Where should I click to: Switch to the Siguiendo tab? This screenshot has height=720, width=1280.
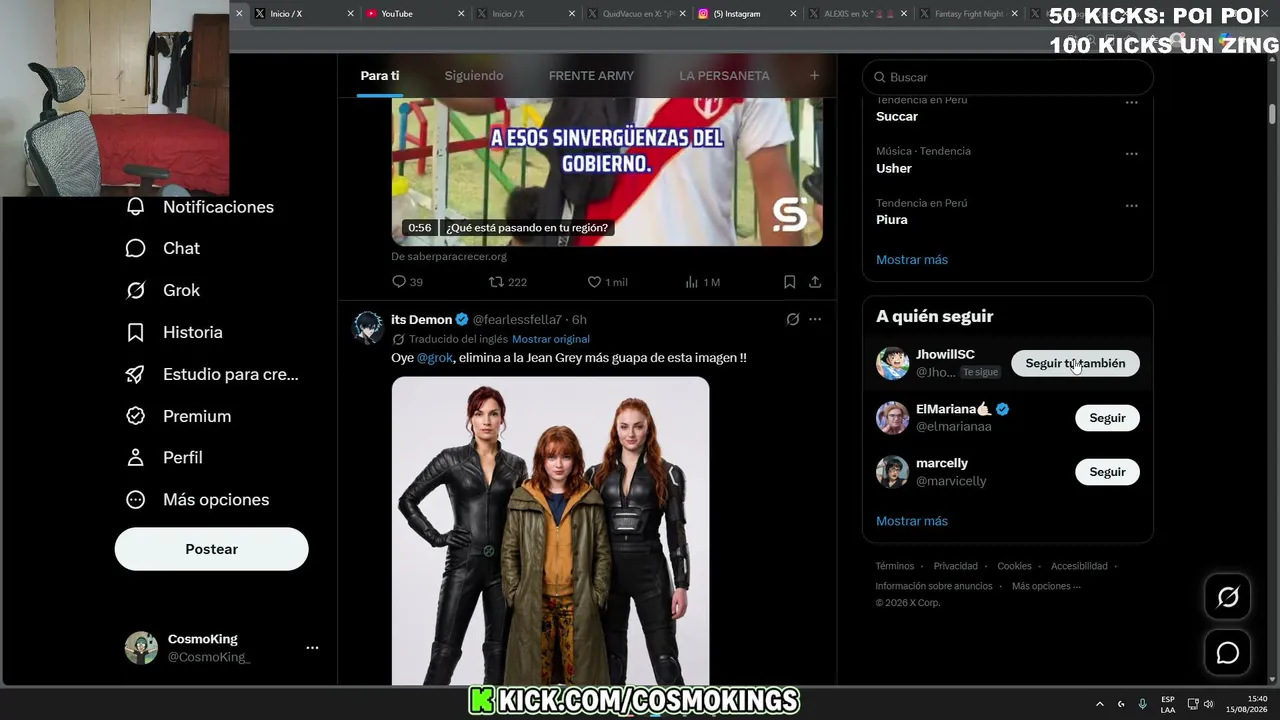click(474, 76)
